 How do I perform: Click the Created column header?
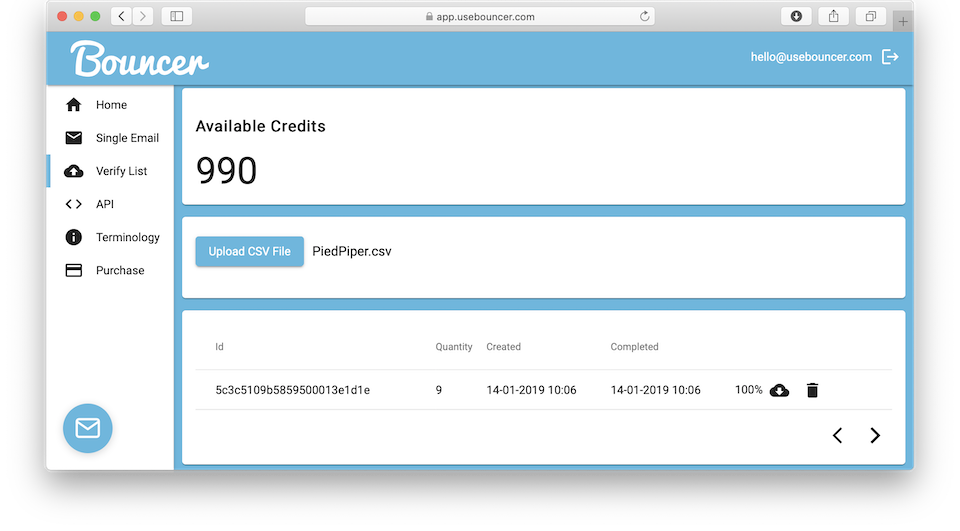[x=503, y=347]
